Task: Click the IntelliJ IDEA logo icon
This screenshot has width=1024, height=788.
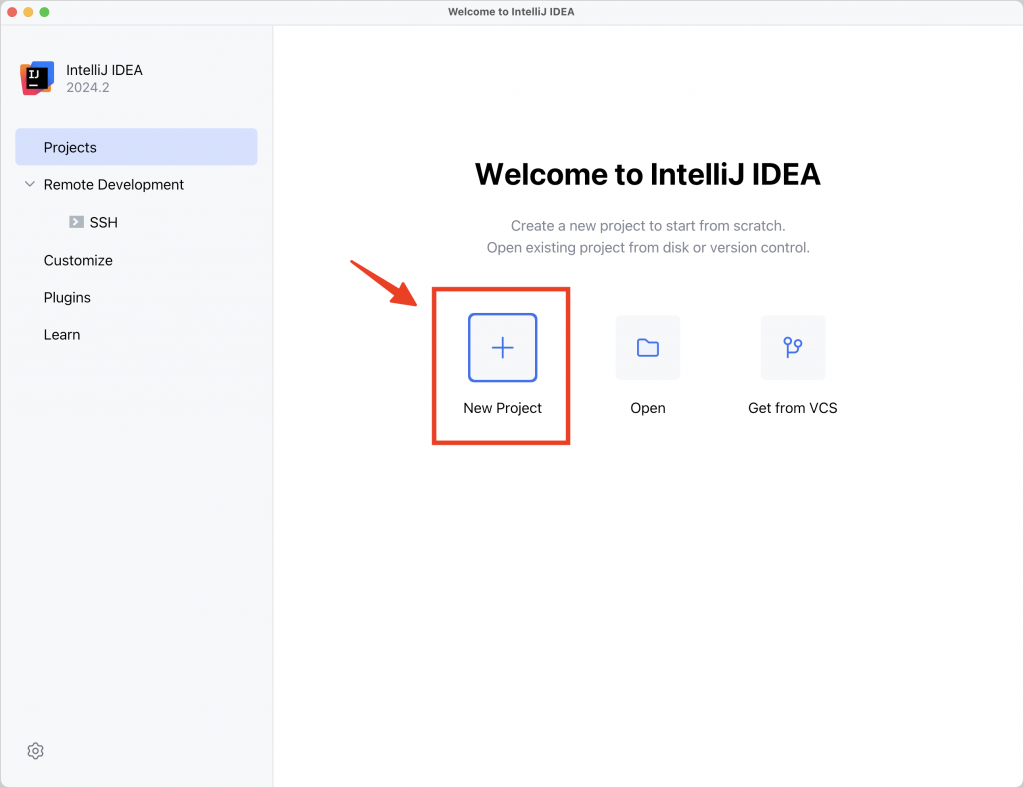Action: tap(37, 78)
